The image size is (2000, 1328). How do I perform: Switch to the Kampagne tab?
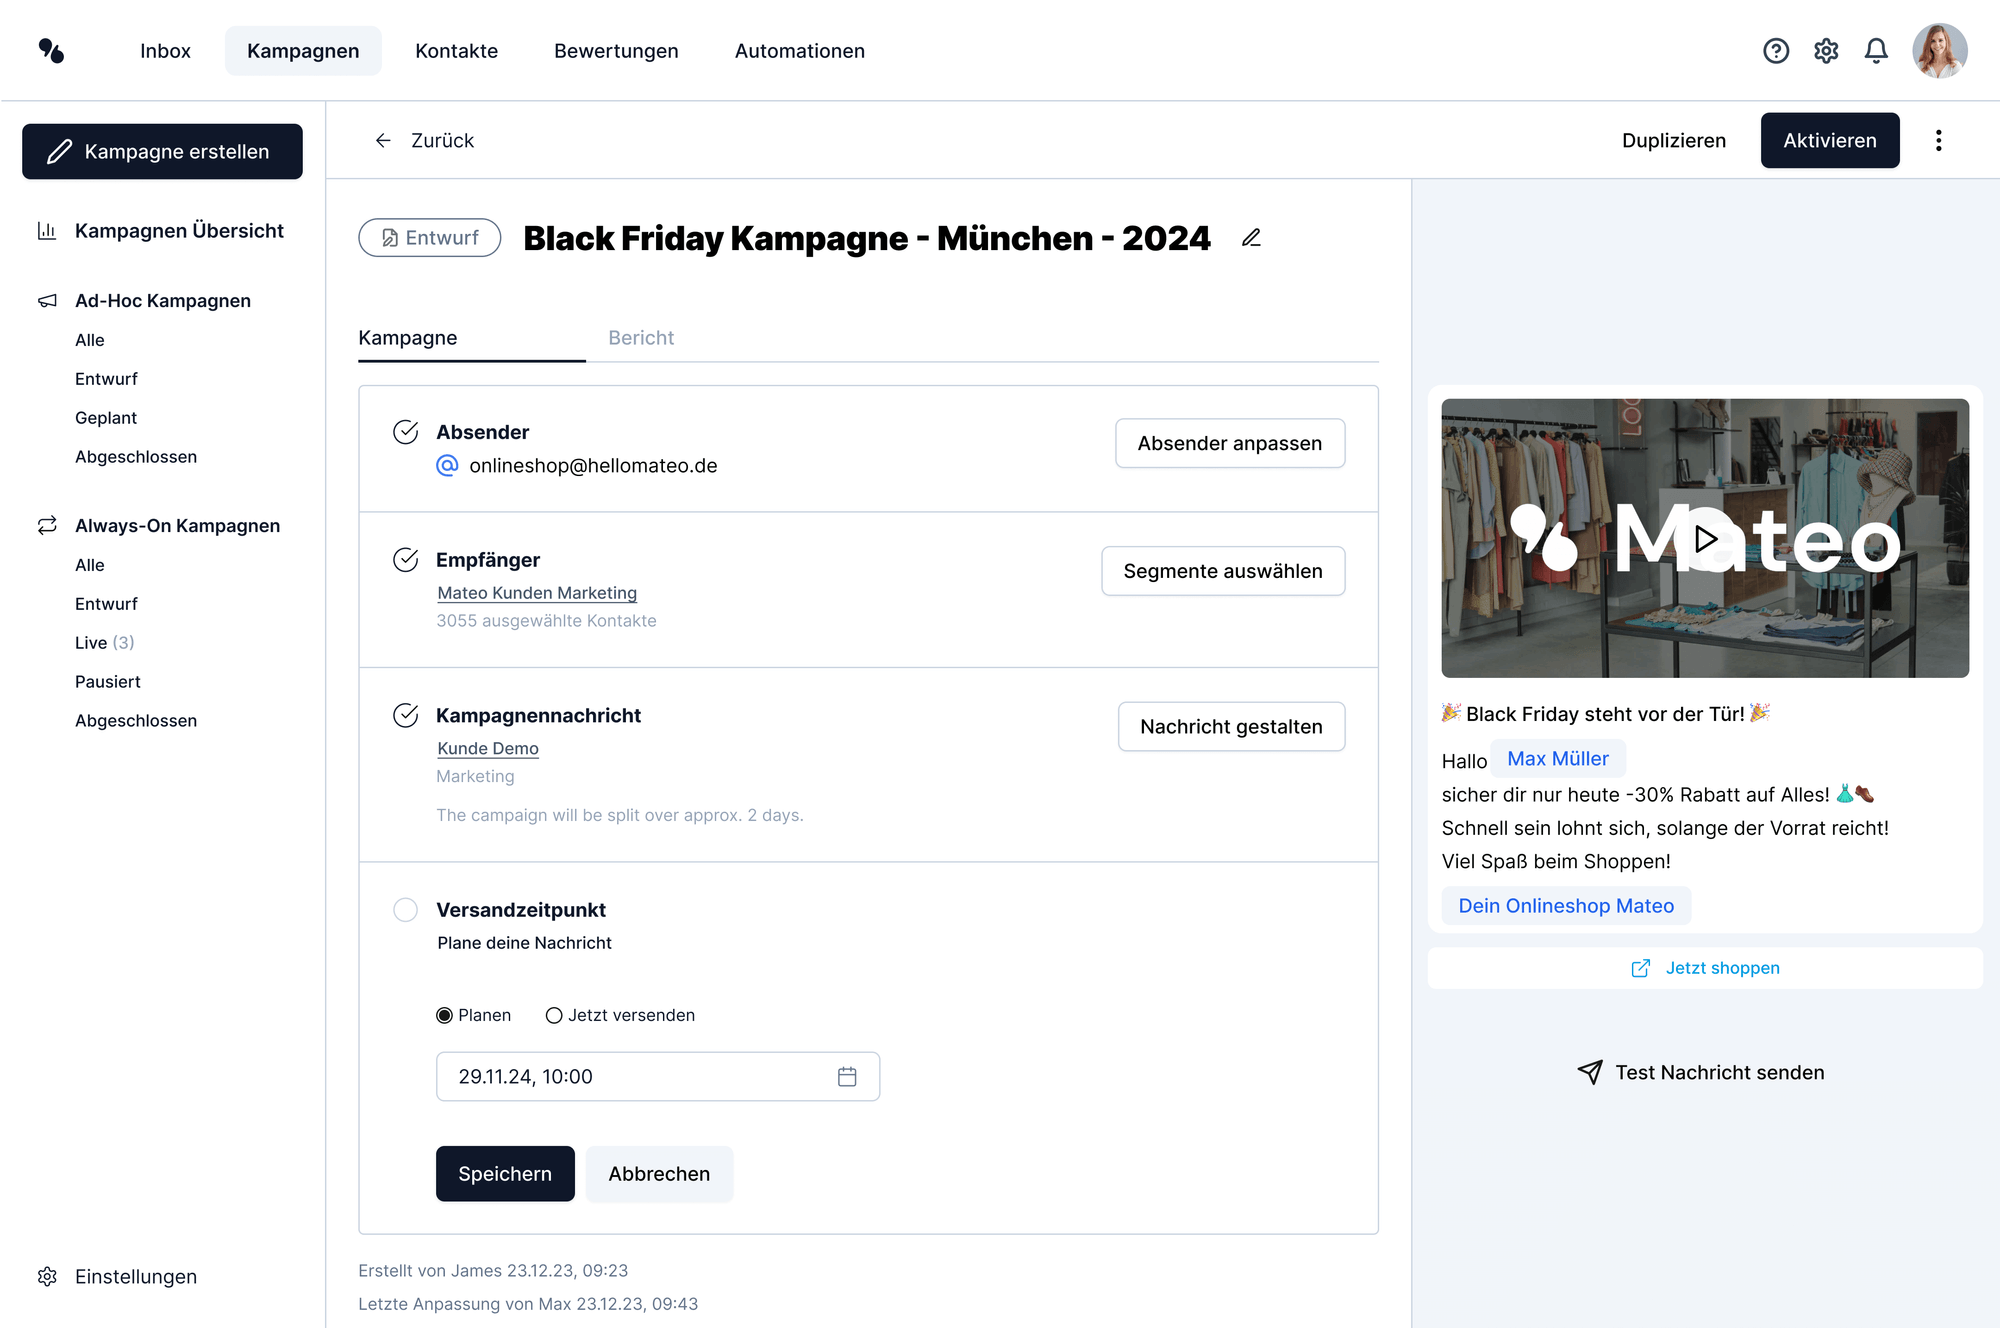click(x=408, y=338)
